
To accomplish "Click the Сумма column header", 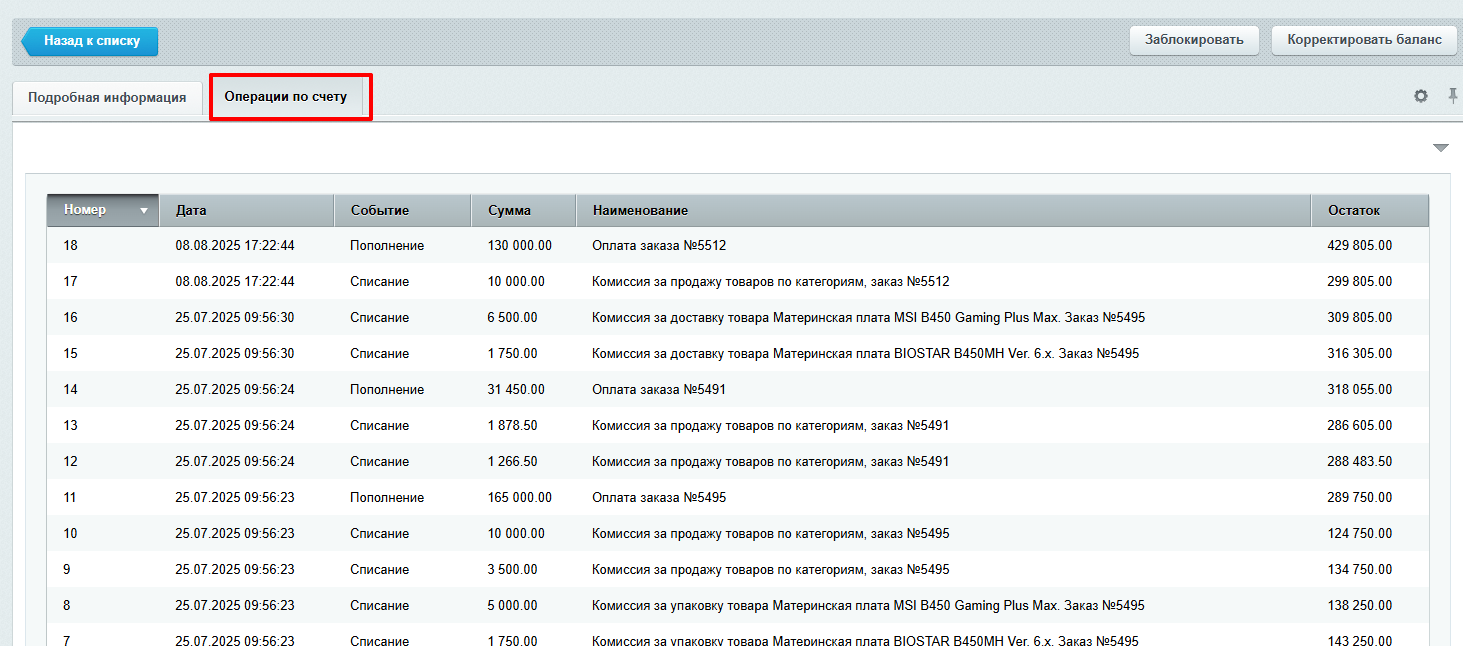I will [x=523, y=211].
